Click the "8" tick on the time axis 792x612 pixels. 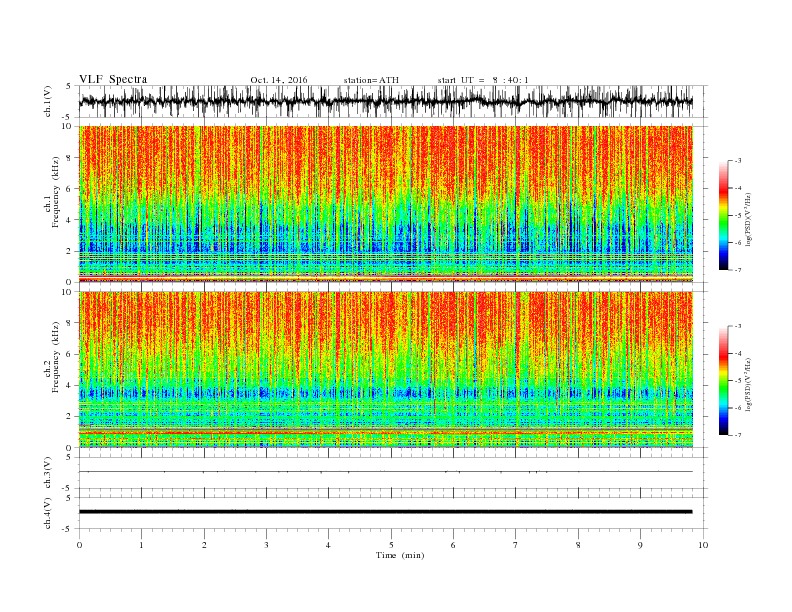(578, 545)
